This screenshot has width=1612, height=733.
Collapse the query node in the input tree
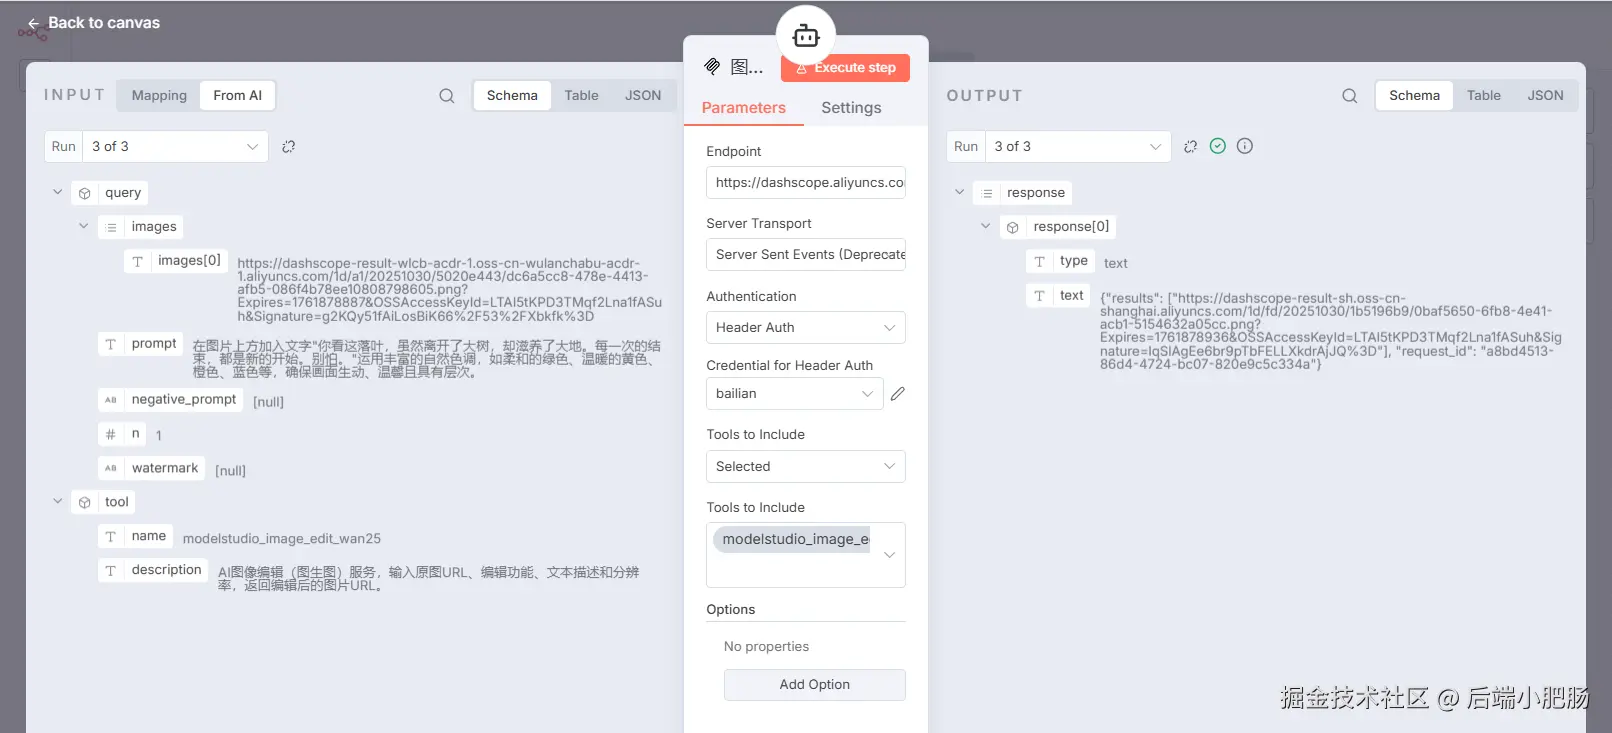57,192
